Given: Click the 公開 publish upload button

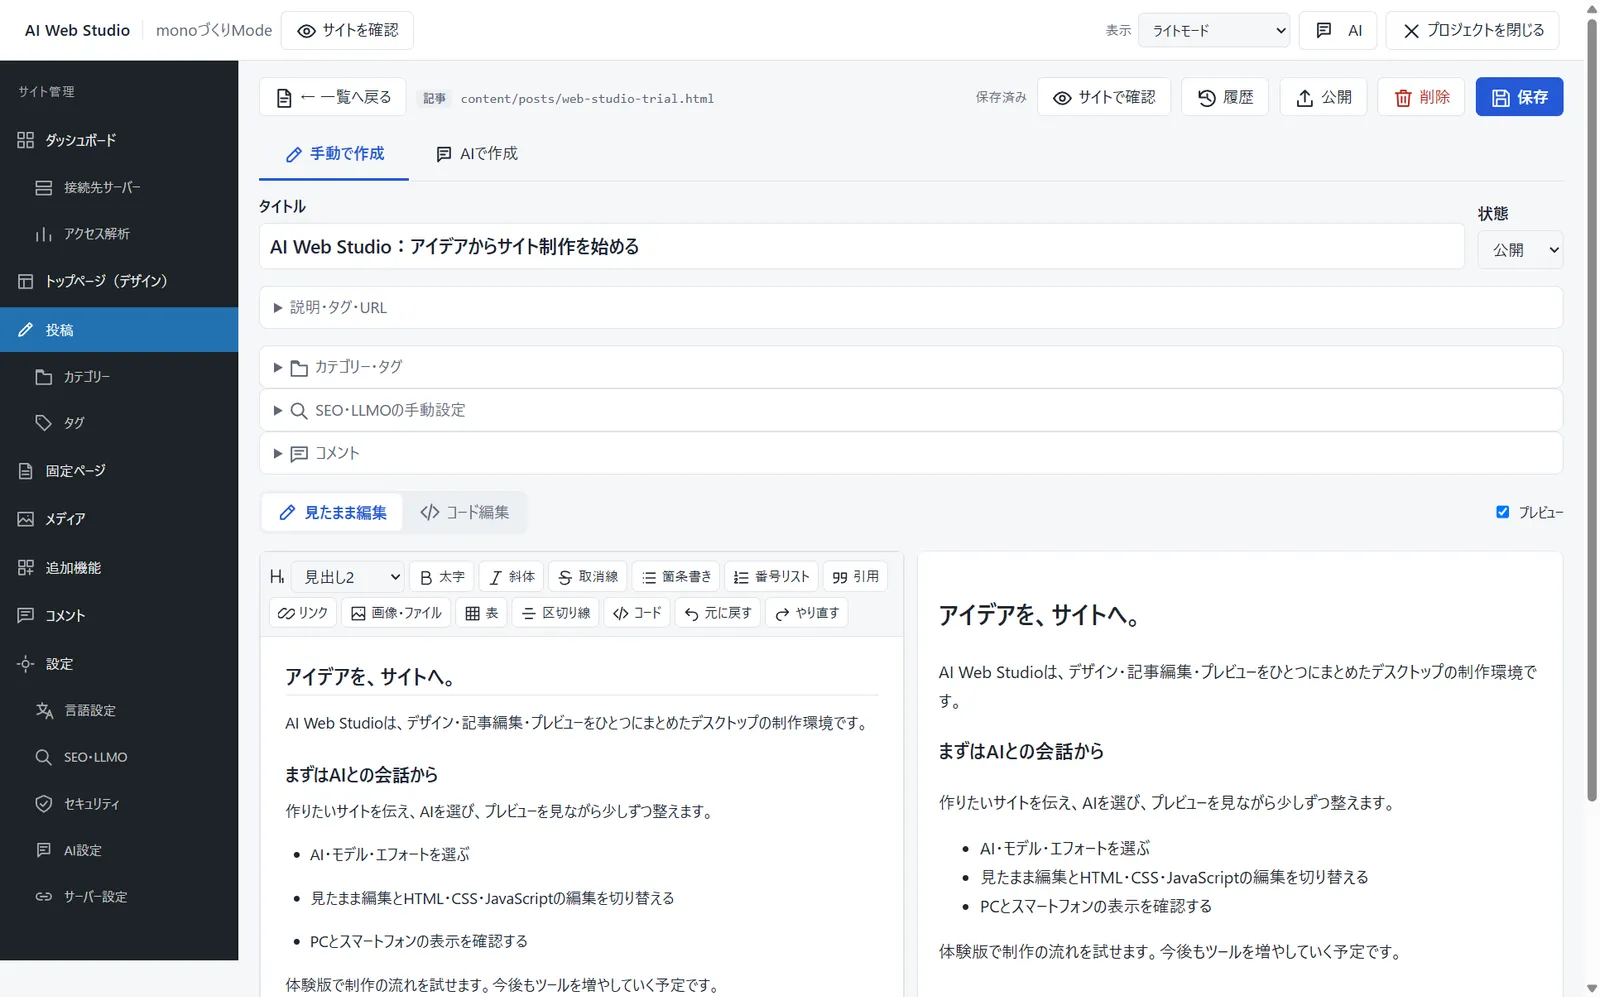Looking at the screenshot, I should click(1323, 97).
